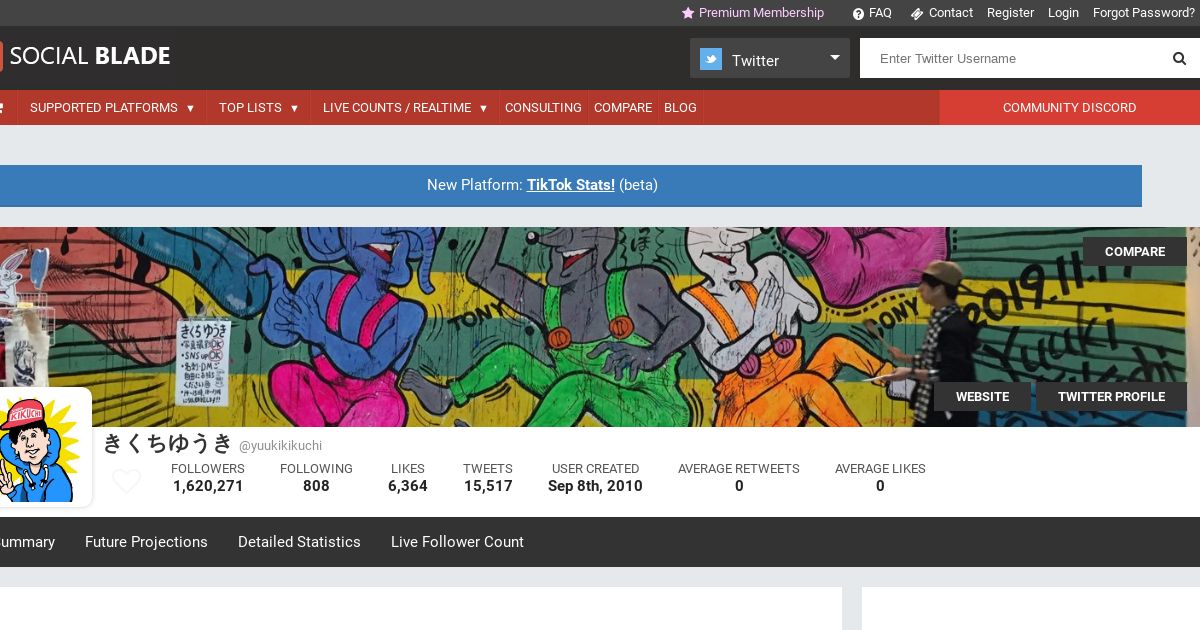The height and width of the screenshot is (630, 1200).
Task: Focus the Enter Twitter Username field
Action: coord(1010,58)
